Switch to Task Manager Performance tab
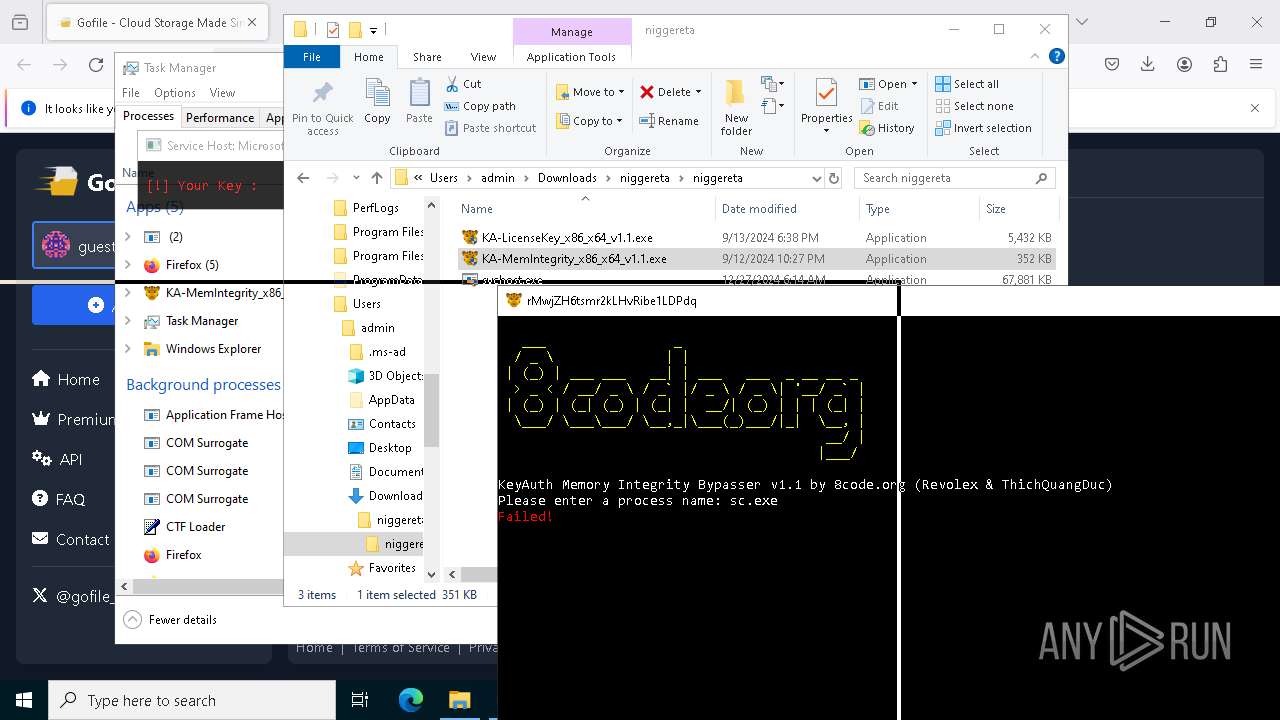Screen dimensions: 1280x720 click(220, 117)
